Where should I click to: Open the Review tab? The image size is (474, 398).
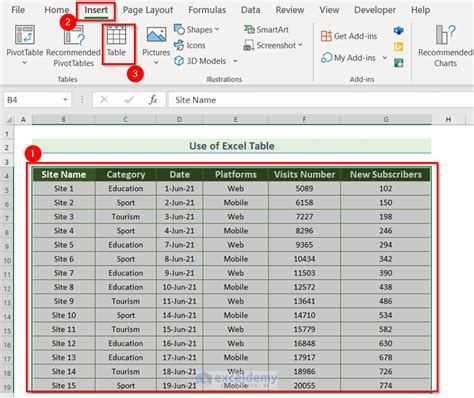coord(290,10)
